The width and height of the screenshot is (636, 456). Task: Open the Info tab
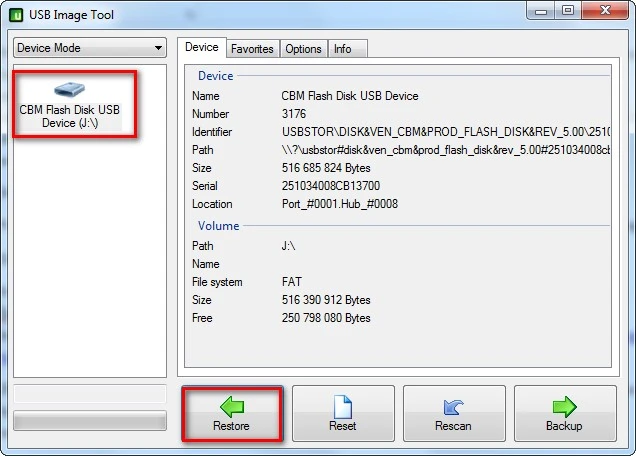[348, 49]
